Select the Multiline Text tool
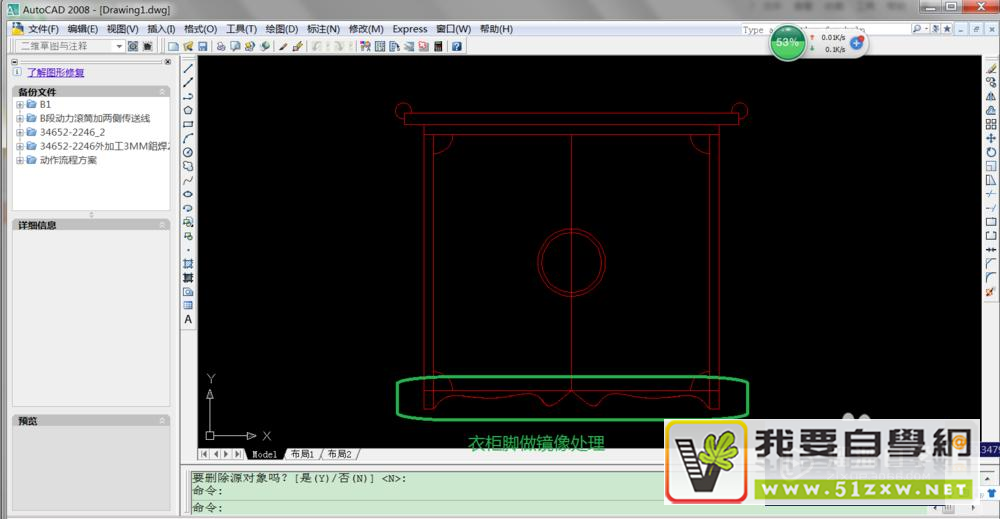The height and width of the screenshot is (519, 1000). point(188,319)
